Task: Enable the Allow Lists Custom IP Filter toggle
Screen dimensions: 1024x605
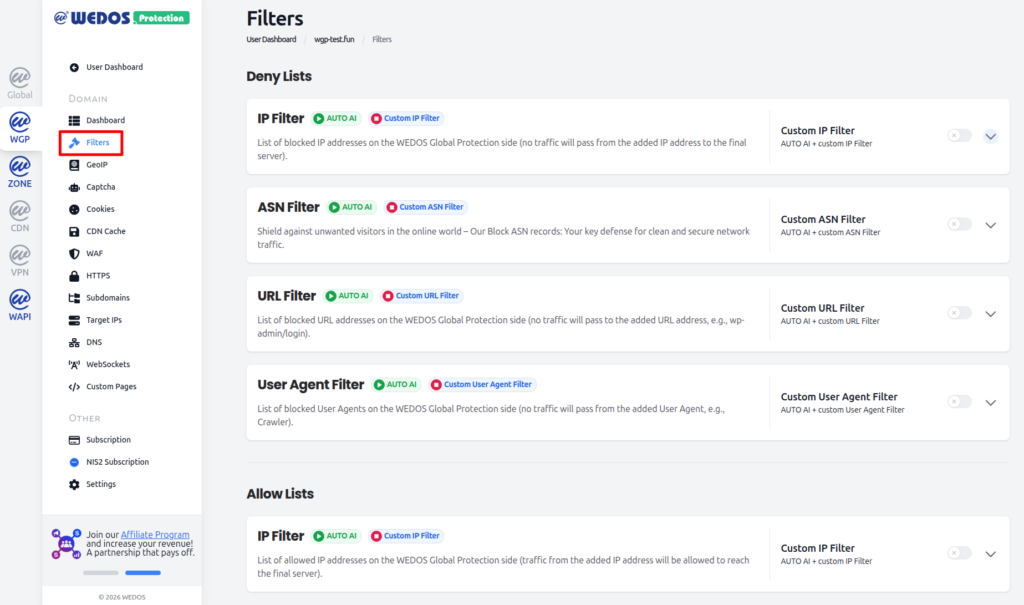Action: 959,553
